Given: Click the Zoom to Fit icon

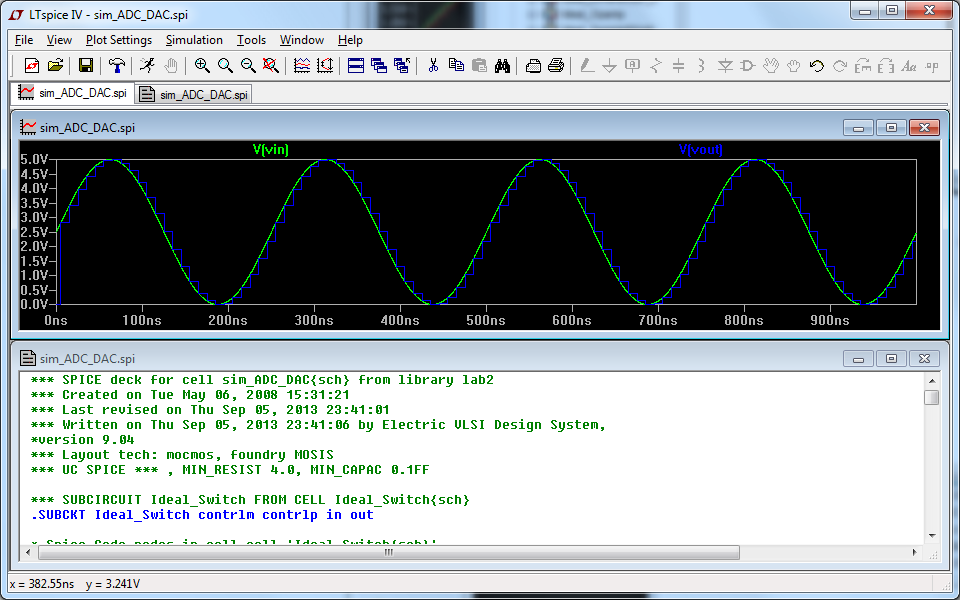Looking at the screenshot, I should pos(270,66).
